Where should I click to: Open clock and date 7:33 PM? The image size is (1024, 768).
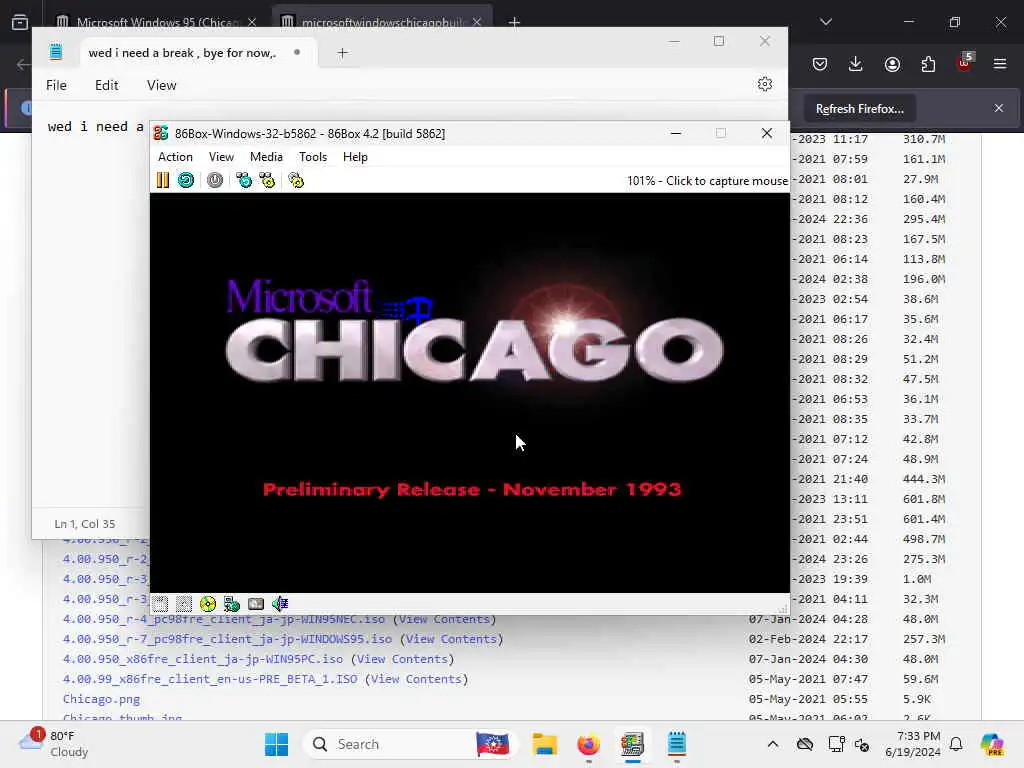tap(912, 744)
